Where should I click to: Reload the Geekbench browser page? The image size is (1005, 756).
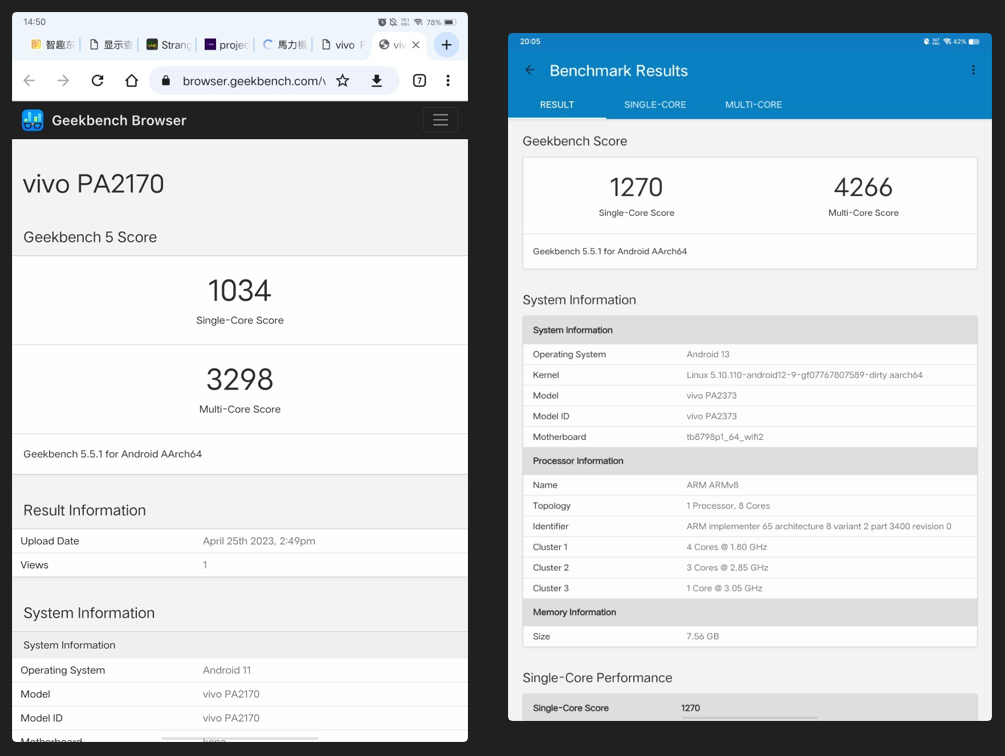(97, 81)
